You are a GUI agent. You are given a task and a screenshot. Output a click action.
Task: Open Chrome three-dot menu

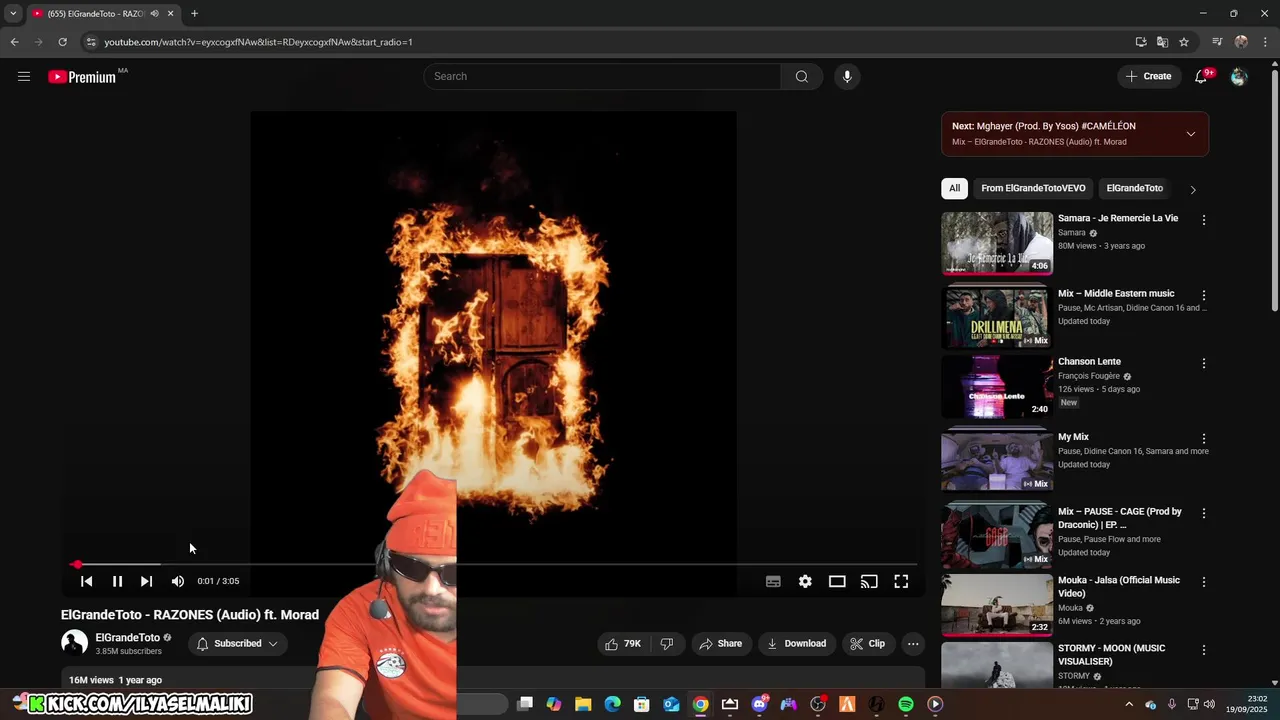(x=1266, y=42)
